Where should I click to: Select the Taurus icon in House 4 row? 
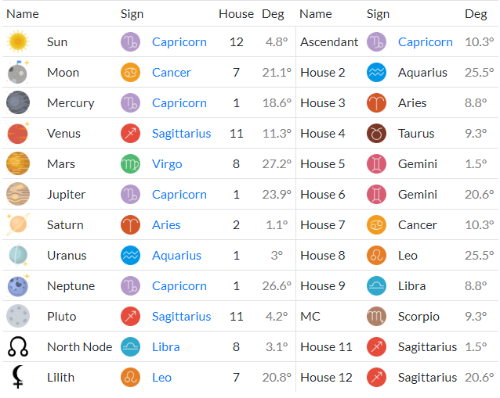tap(376, 133)
